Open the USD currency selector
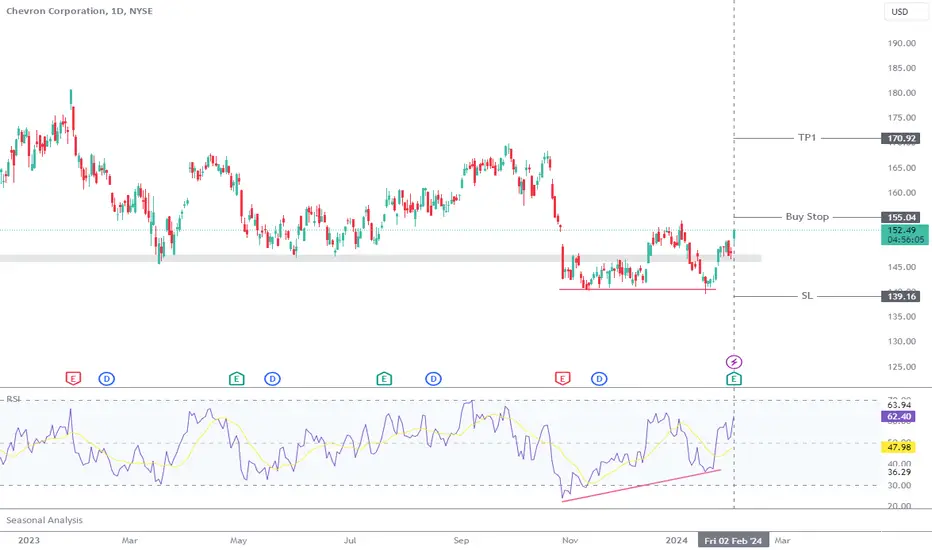The image size is (932, 550). click(x=906, y=11)
